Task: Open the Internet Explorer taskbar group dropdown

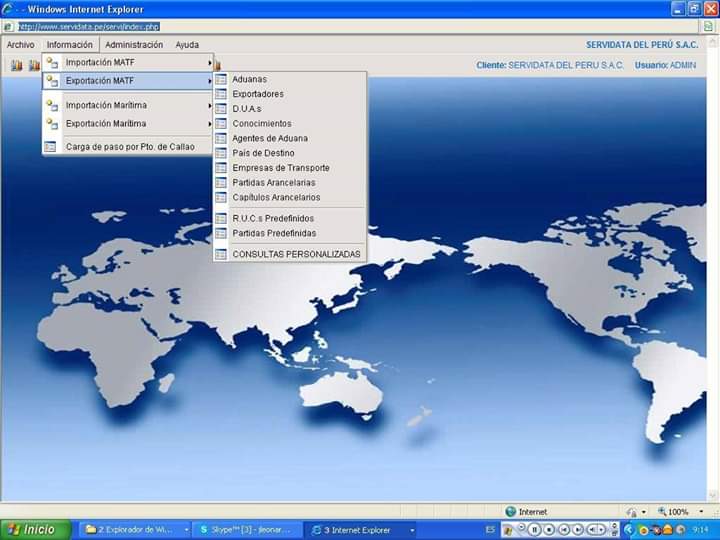Action: click(411, 529)
